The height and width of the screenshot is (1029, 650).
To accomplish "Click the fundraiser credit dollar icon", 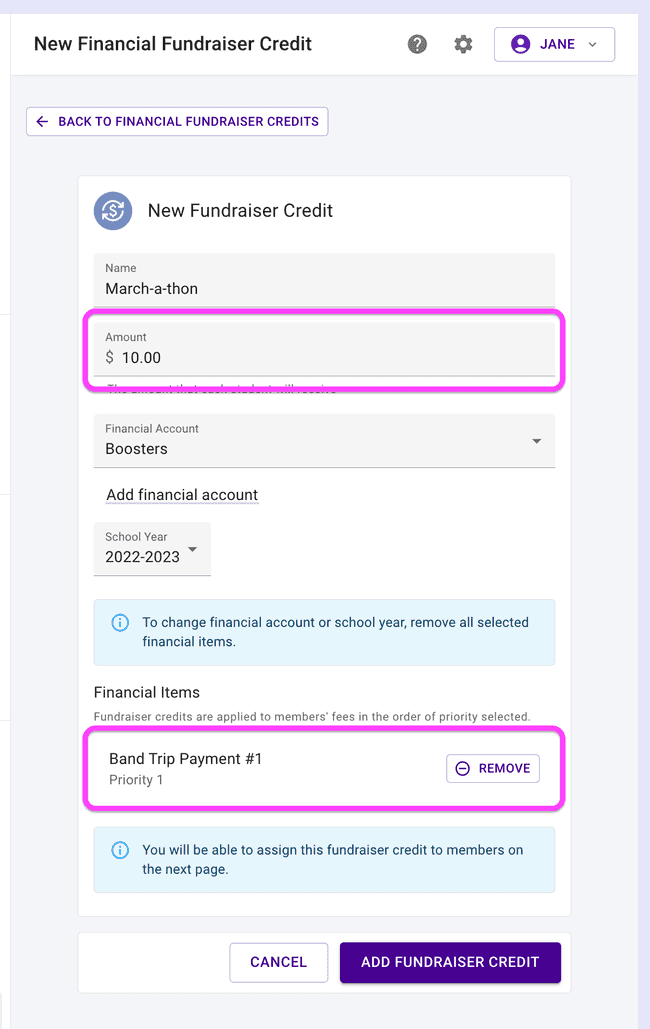I will point(113,211).
